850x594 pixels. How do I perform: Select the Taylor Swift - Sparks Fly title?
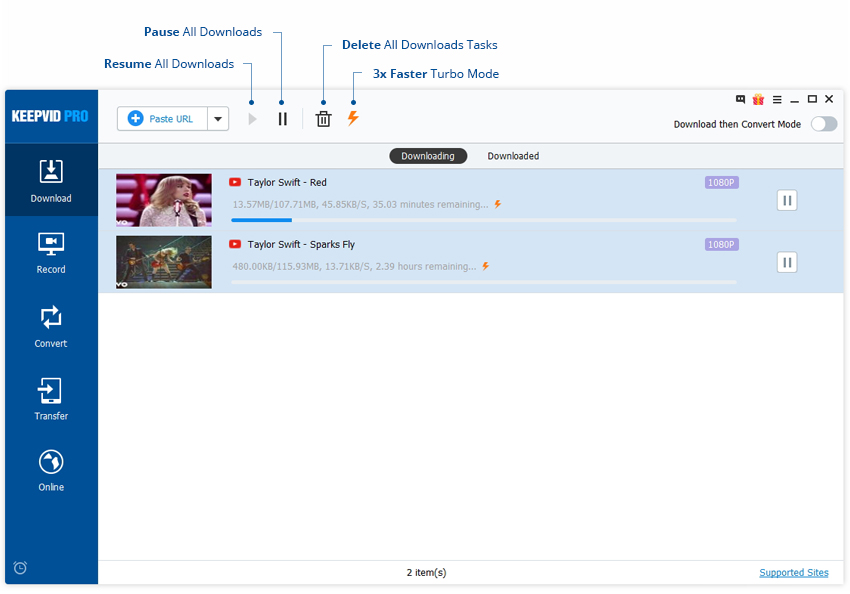[301, 244]
